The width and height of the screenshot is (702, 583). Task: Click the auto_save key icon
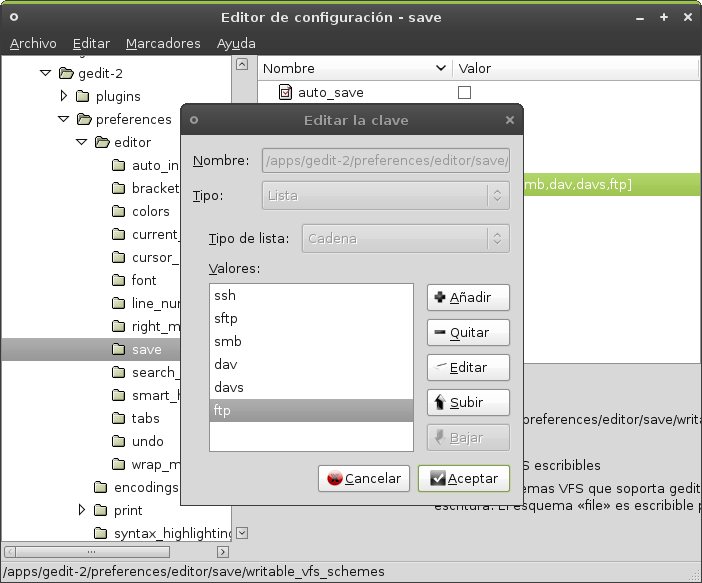click(x=285, y=92)
